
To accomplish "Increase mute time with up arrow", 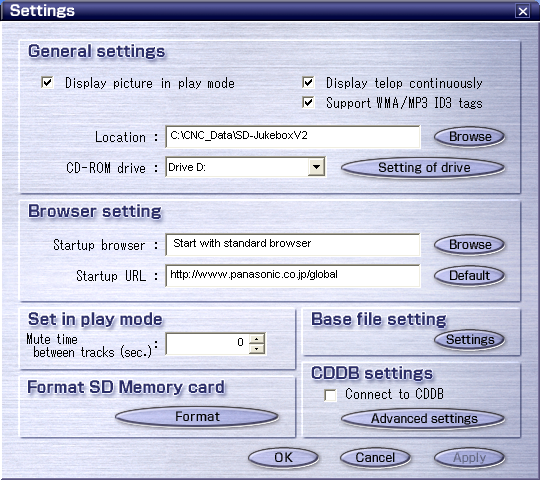I will tap(257, 339).
